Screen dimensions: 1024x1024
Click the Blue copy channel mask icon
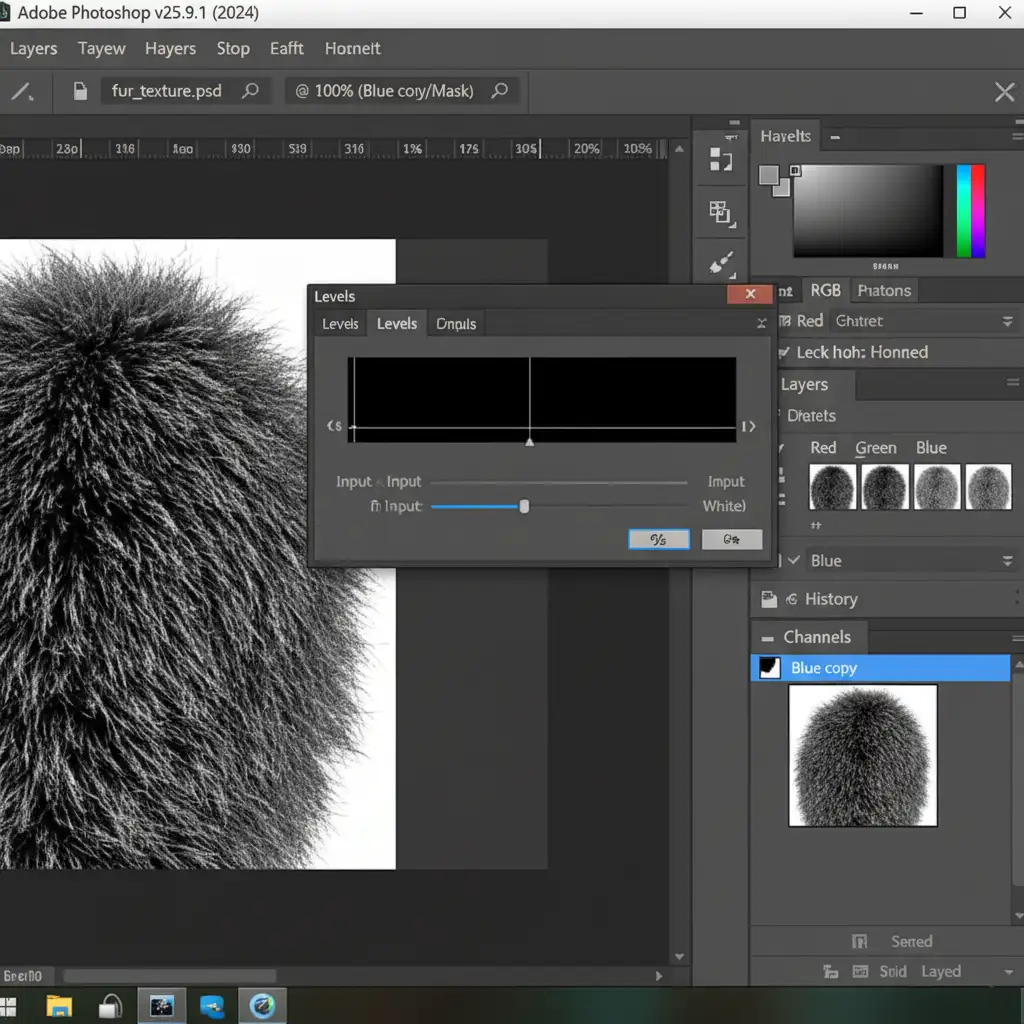[x=769, y=668]
